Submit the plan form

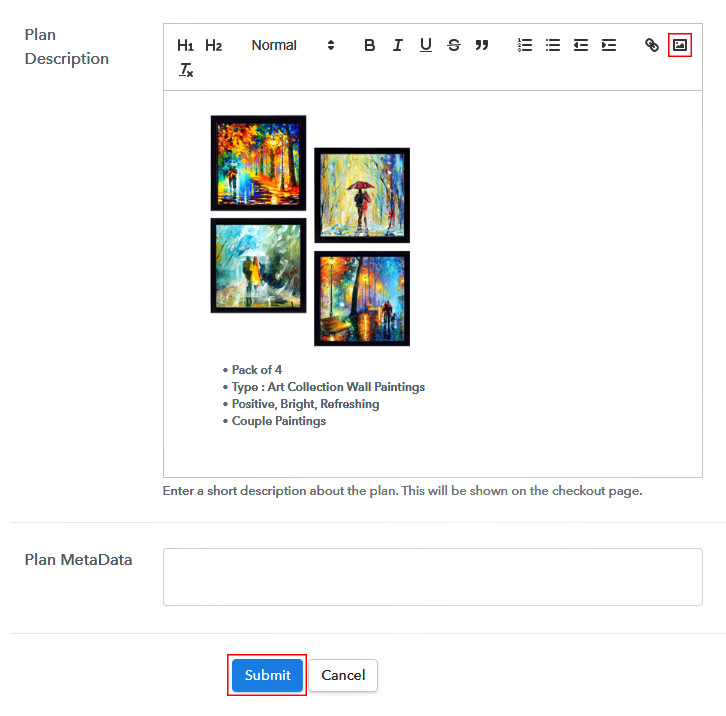click(267, 675)
